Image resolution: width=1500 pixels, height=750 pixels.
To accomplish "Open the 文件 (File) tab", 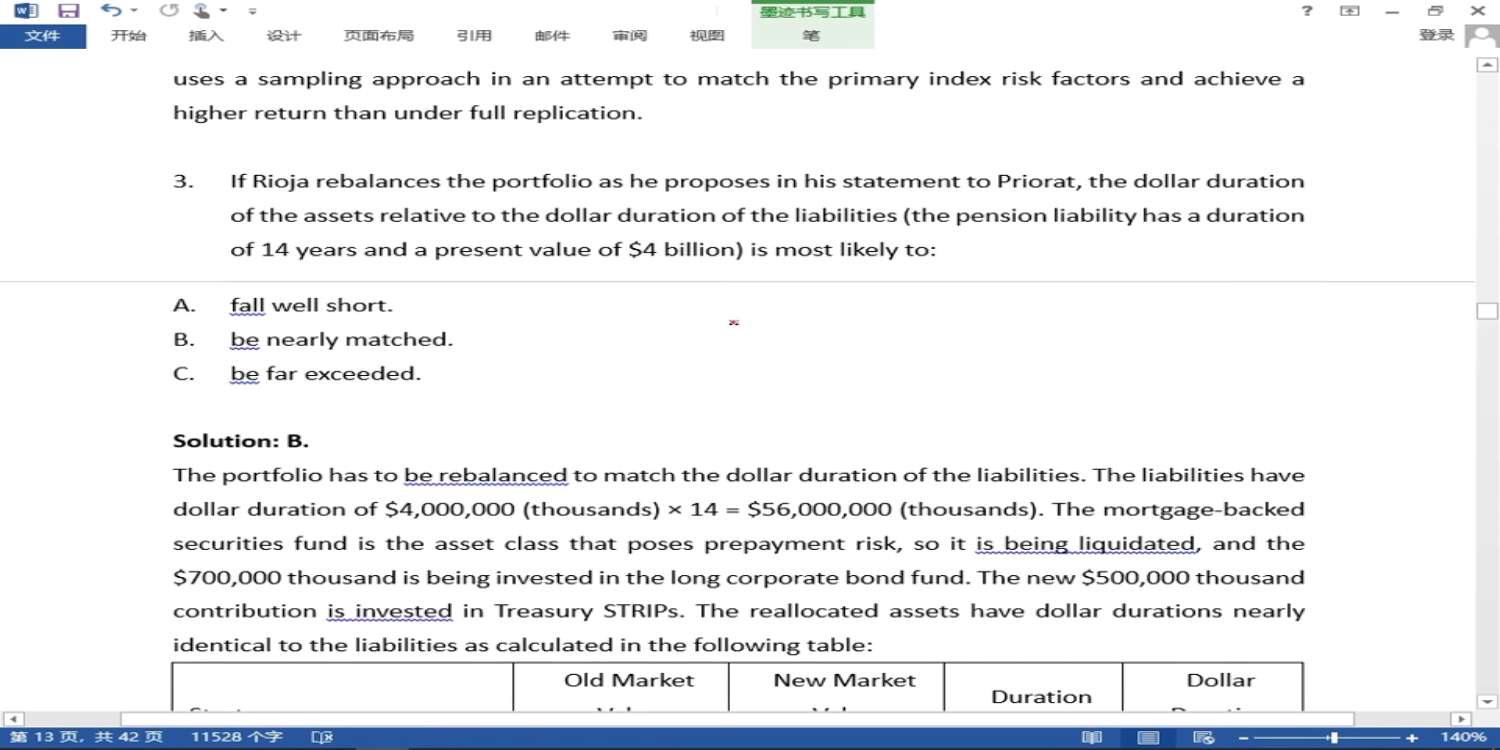I will 42,36.
